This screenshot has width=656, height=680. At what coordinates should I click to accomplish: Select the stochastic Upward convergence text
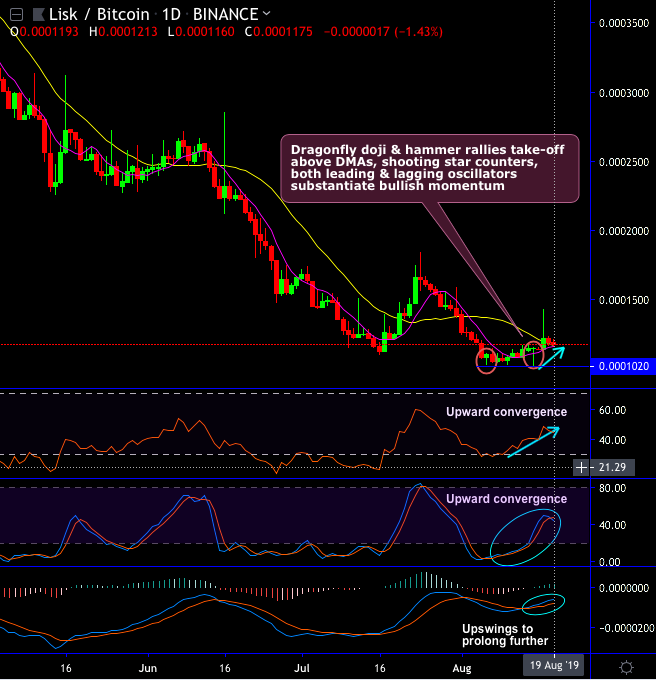coord(506,499)
